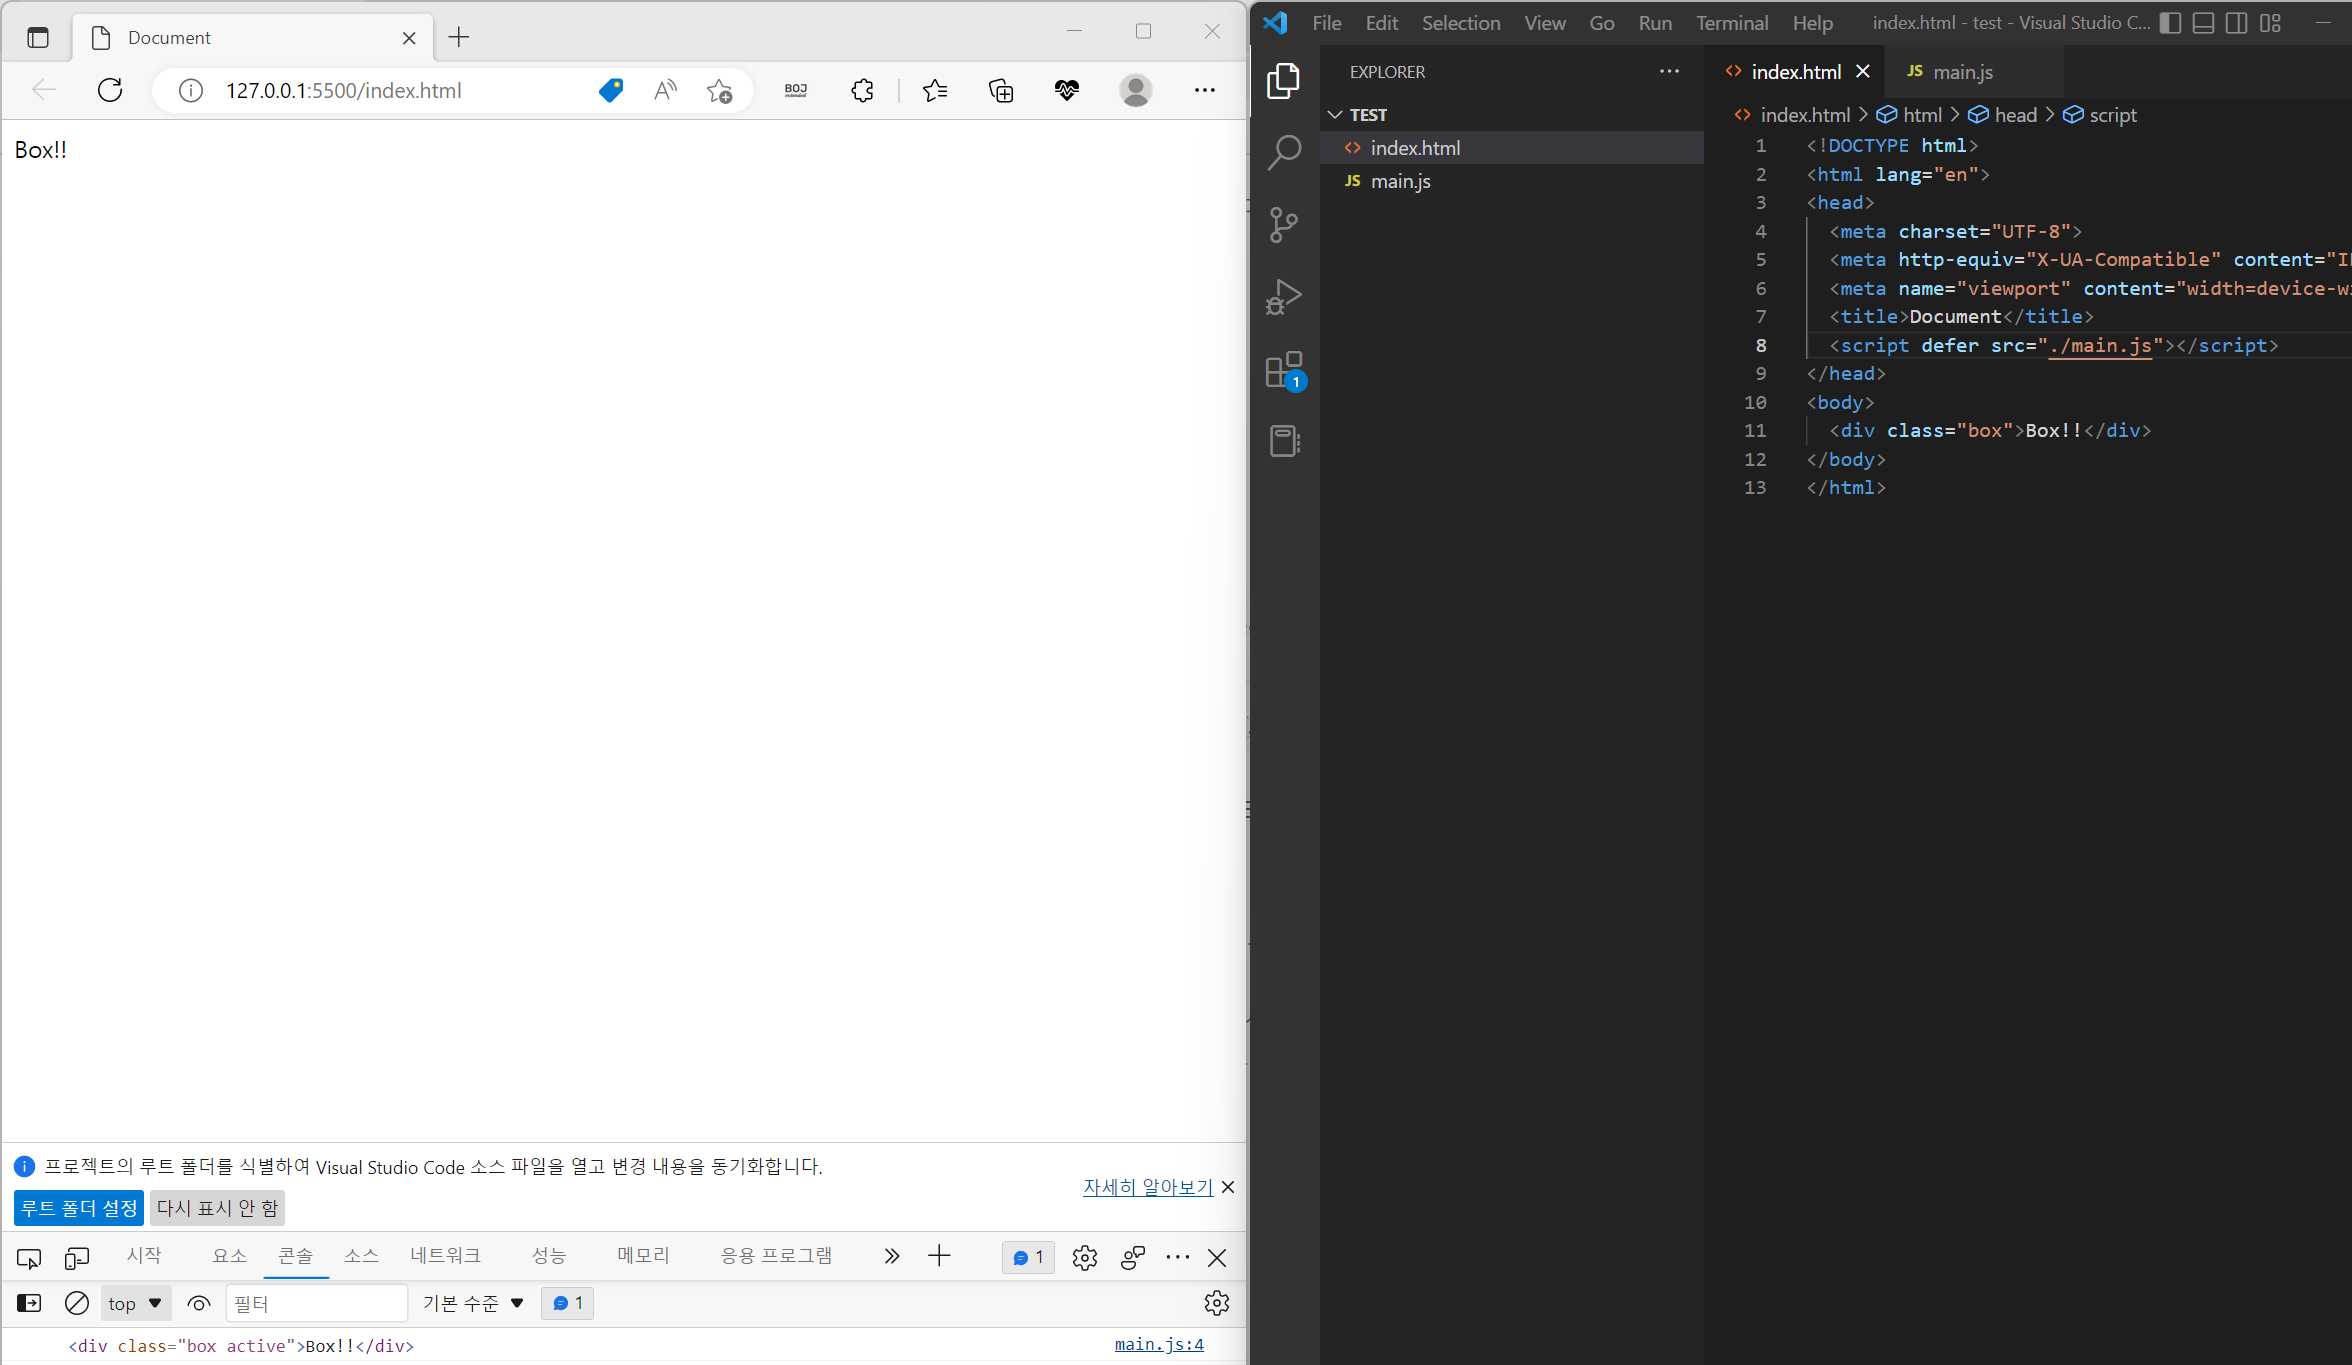Open Source Control view in activity bar
The image size is (2352, 1365).
(x=1284, y=224)
